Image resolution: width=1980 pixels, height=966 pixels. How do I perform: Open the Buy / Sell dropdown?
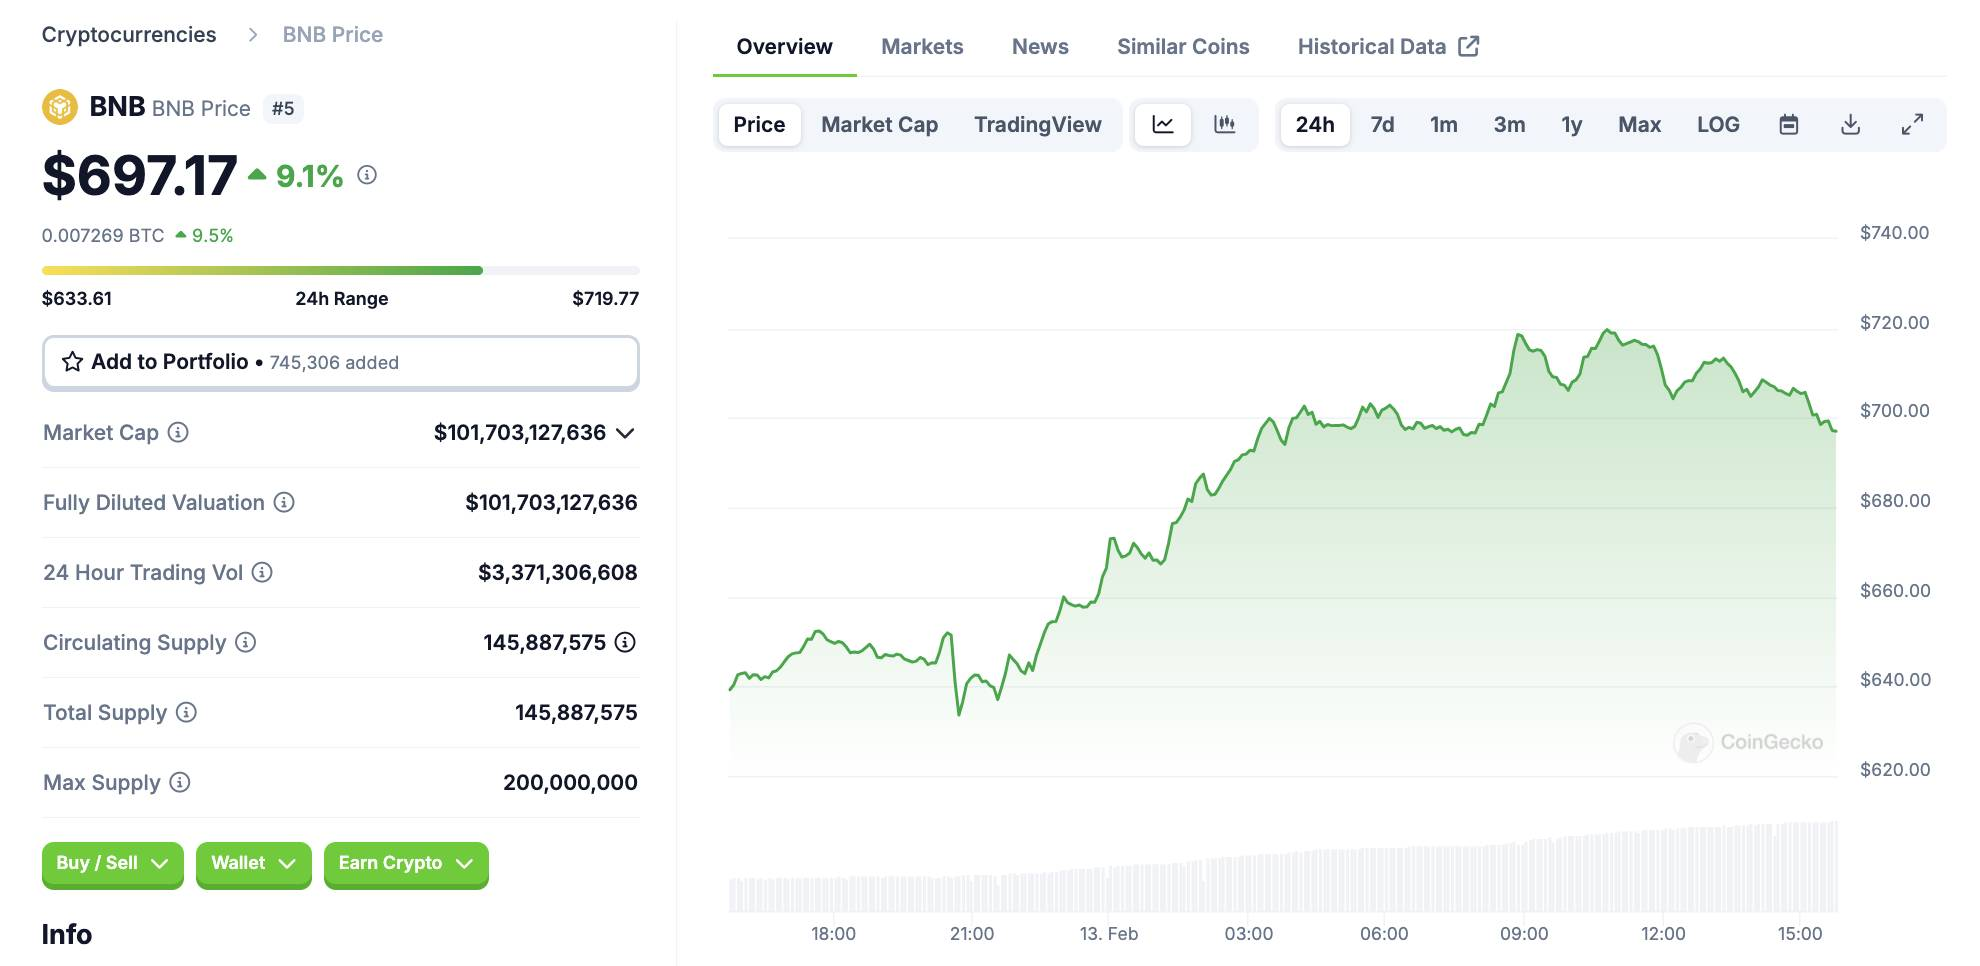coord(112,863)
